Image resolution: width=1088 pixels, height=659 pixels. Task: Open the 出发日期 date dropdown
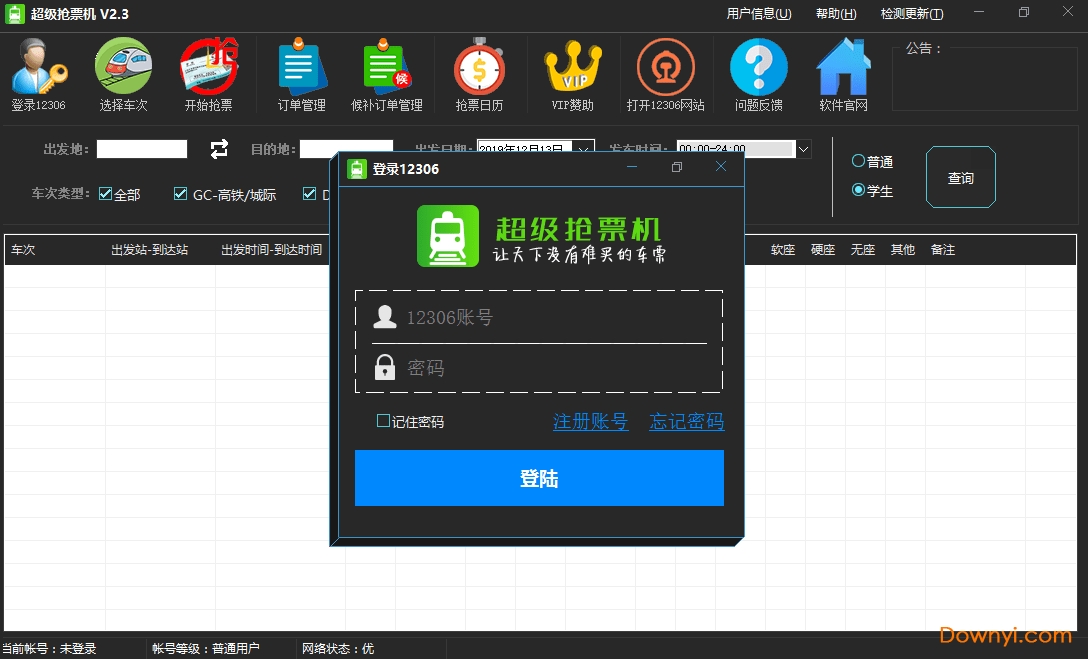pyautogui.click(x=585, y=148)
